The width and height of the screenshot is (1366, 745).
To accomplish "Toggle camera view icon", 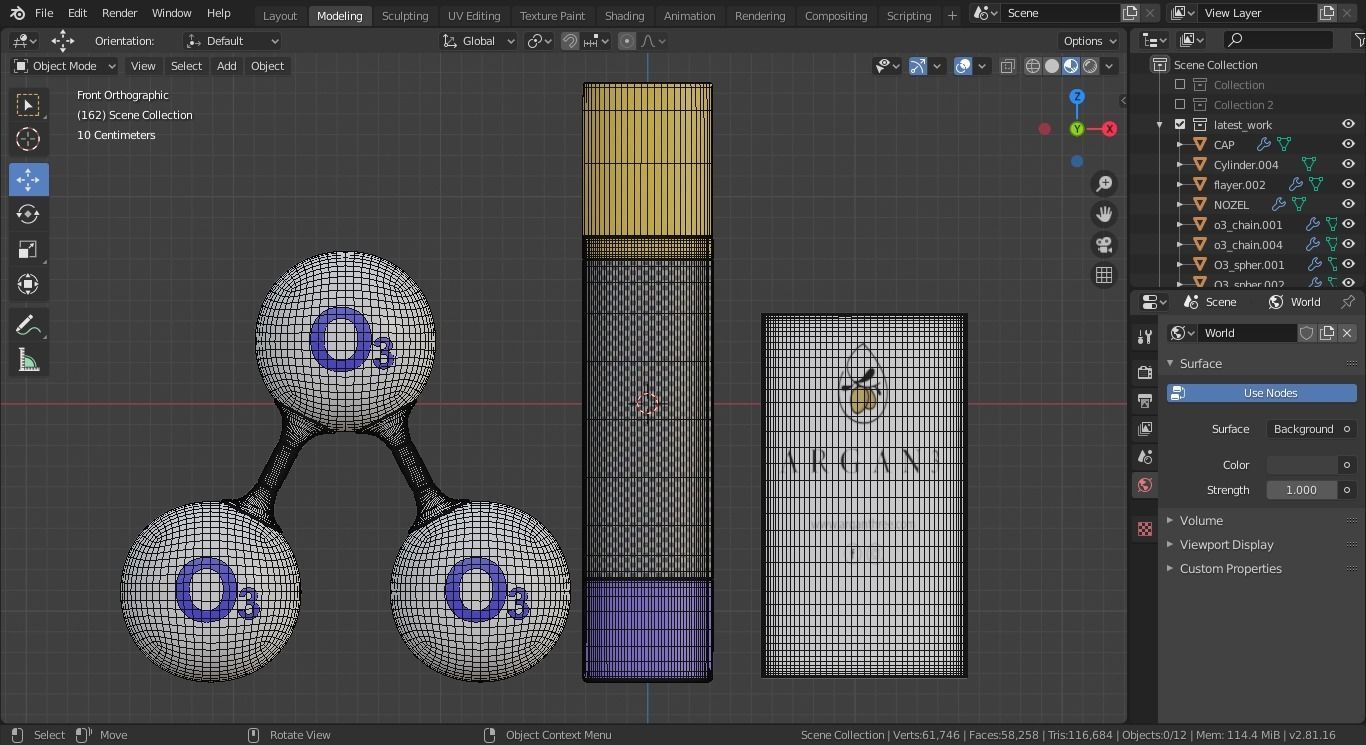I will (1104, 245).
